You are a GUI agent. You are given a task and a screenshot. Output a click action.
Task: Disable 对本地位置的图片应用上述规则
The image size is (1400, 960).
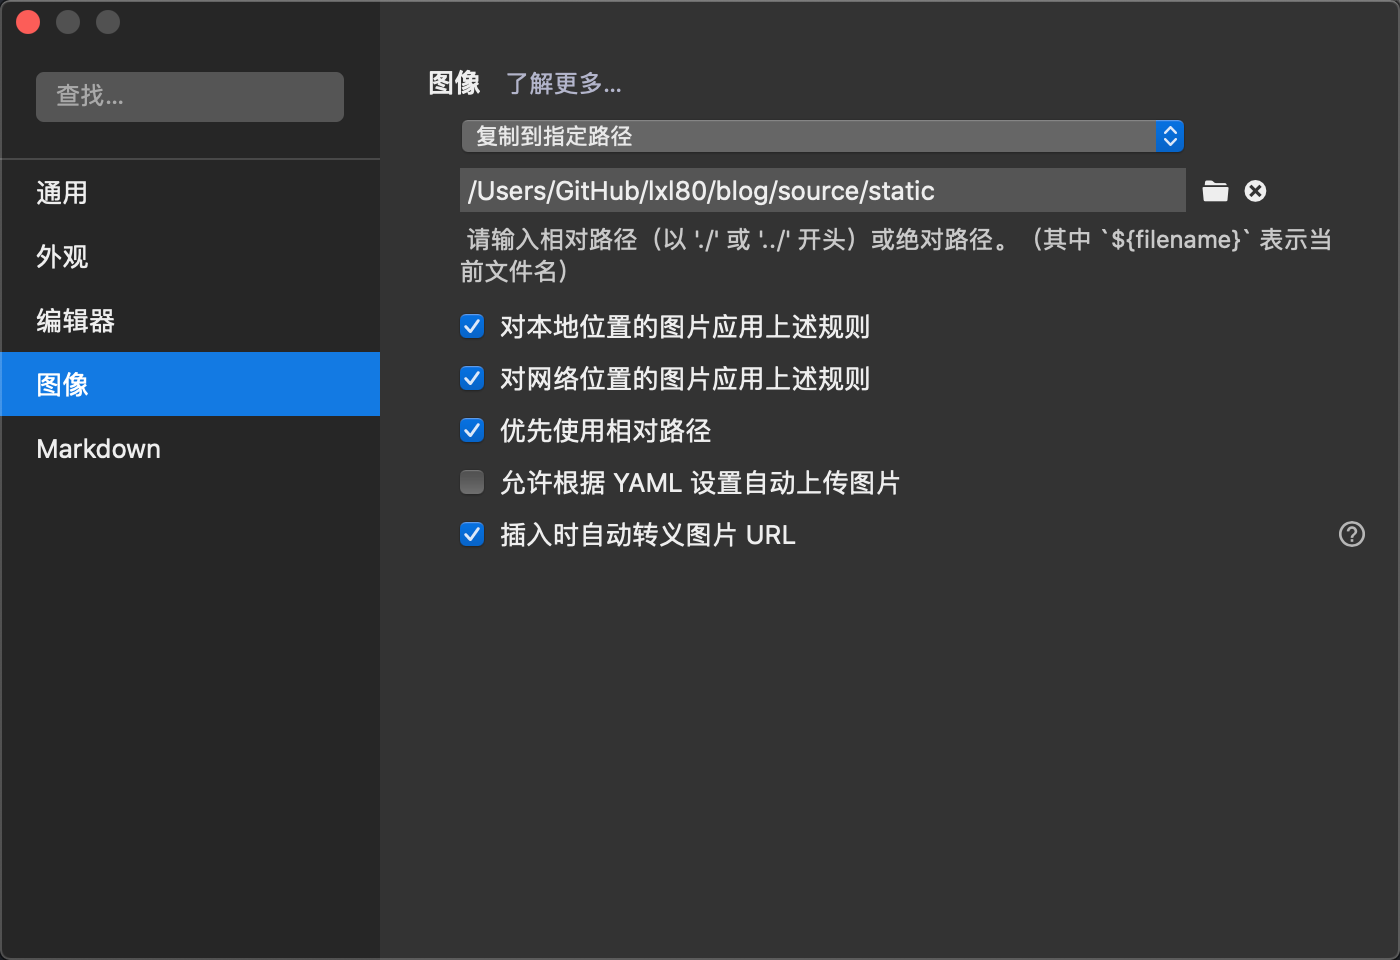(x=472, y=326)
